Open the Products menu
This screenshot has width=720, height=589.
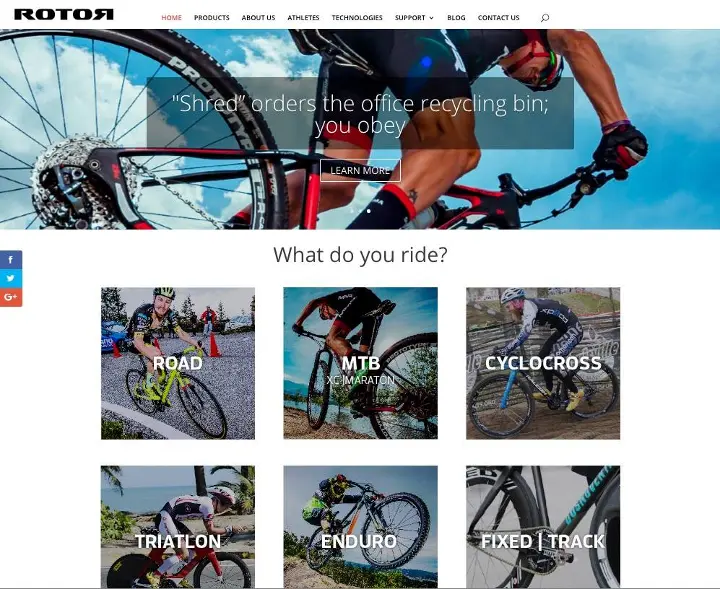coord(212,17)
